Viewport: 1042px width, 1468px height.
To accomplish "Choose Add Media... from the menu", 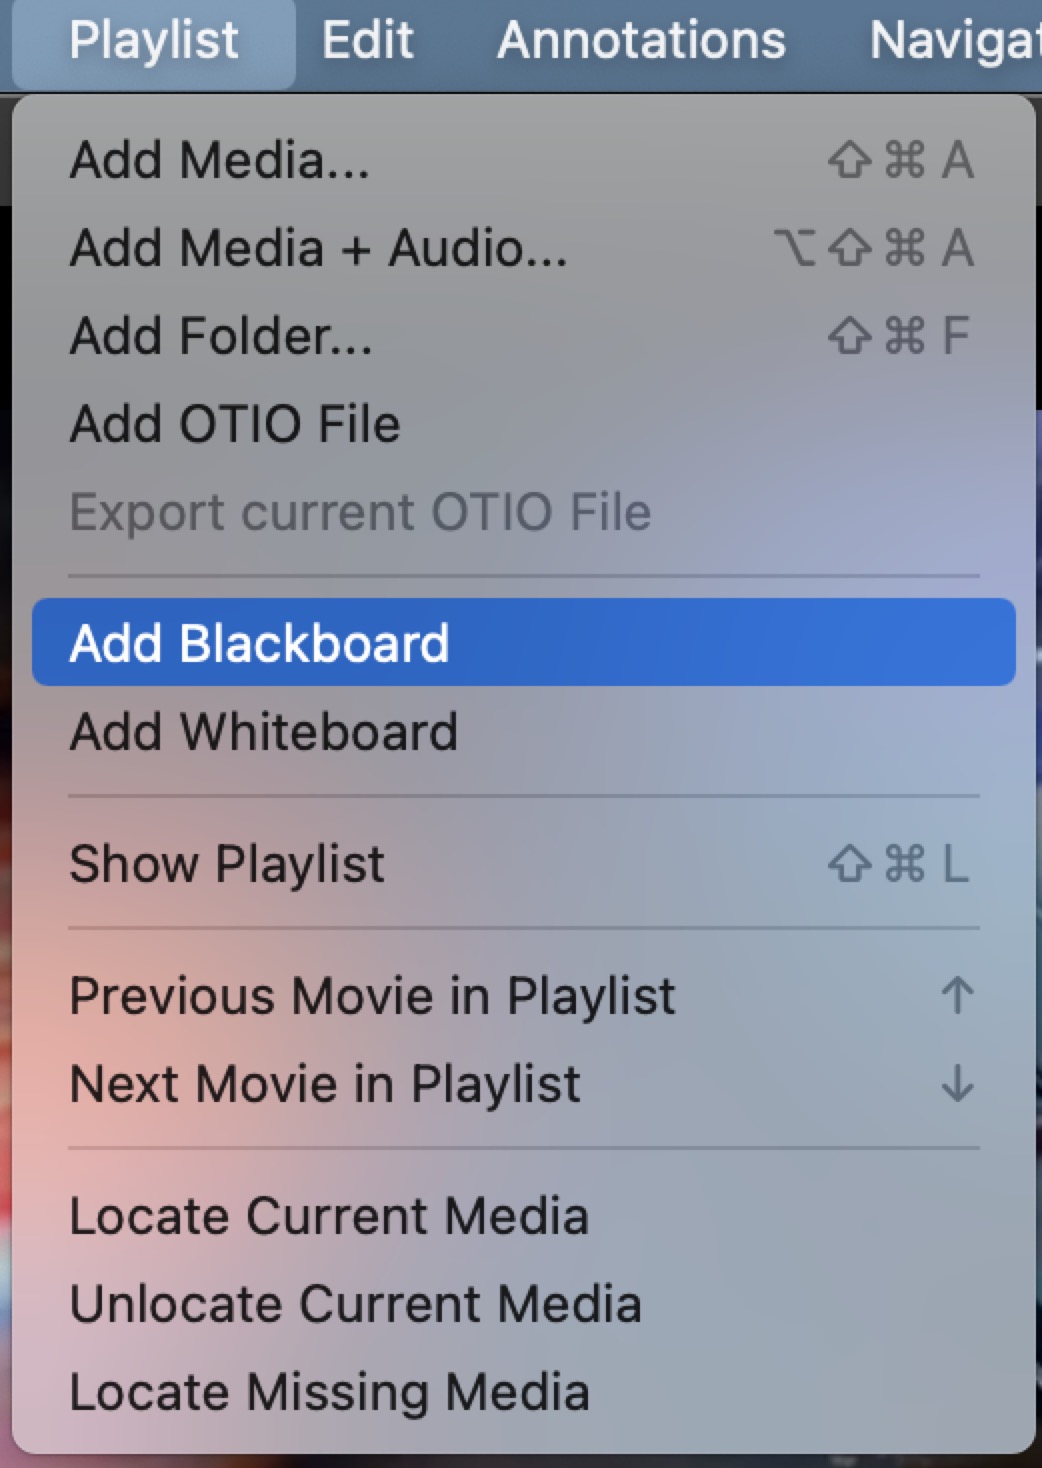I will point(523,160).
